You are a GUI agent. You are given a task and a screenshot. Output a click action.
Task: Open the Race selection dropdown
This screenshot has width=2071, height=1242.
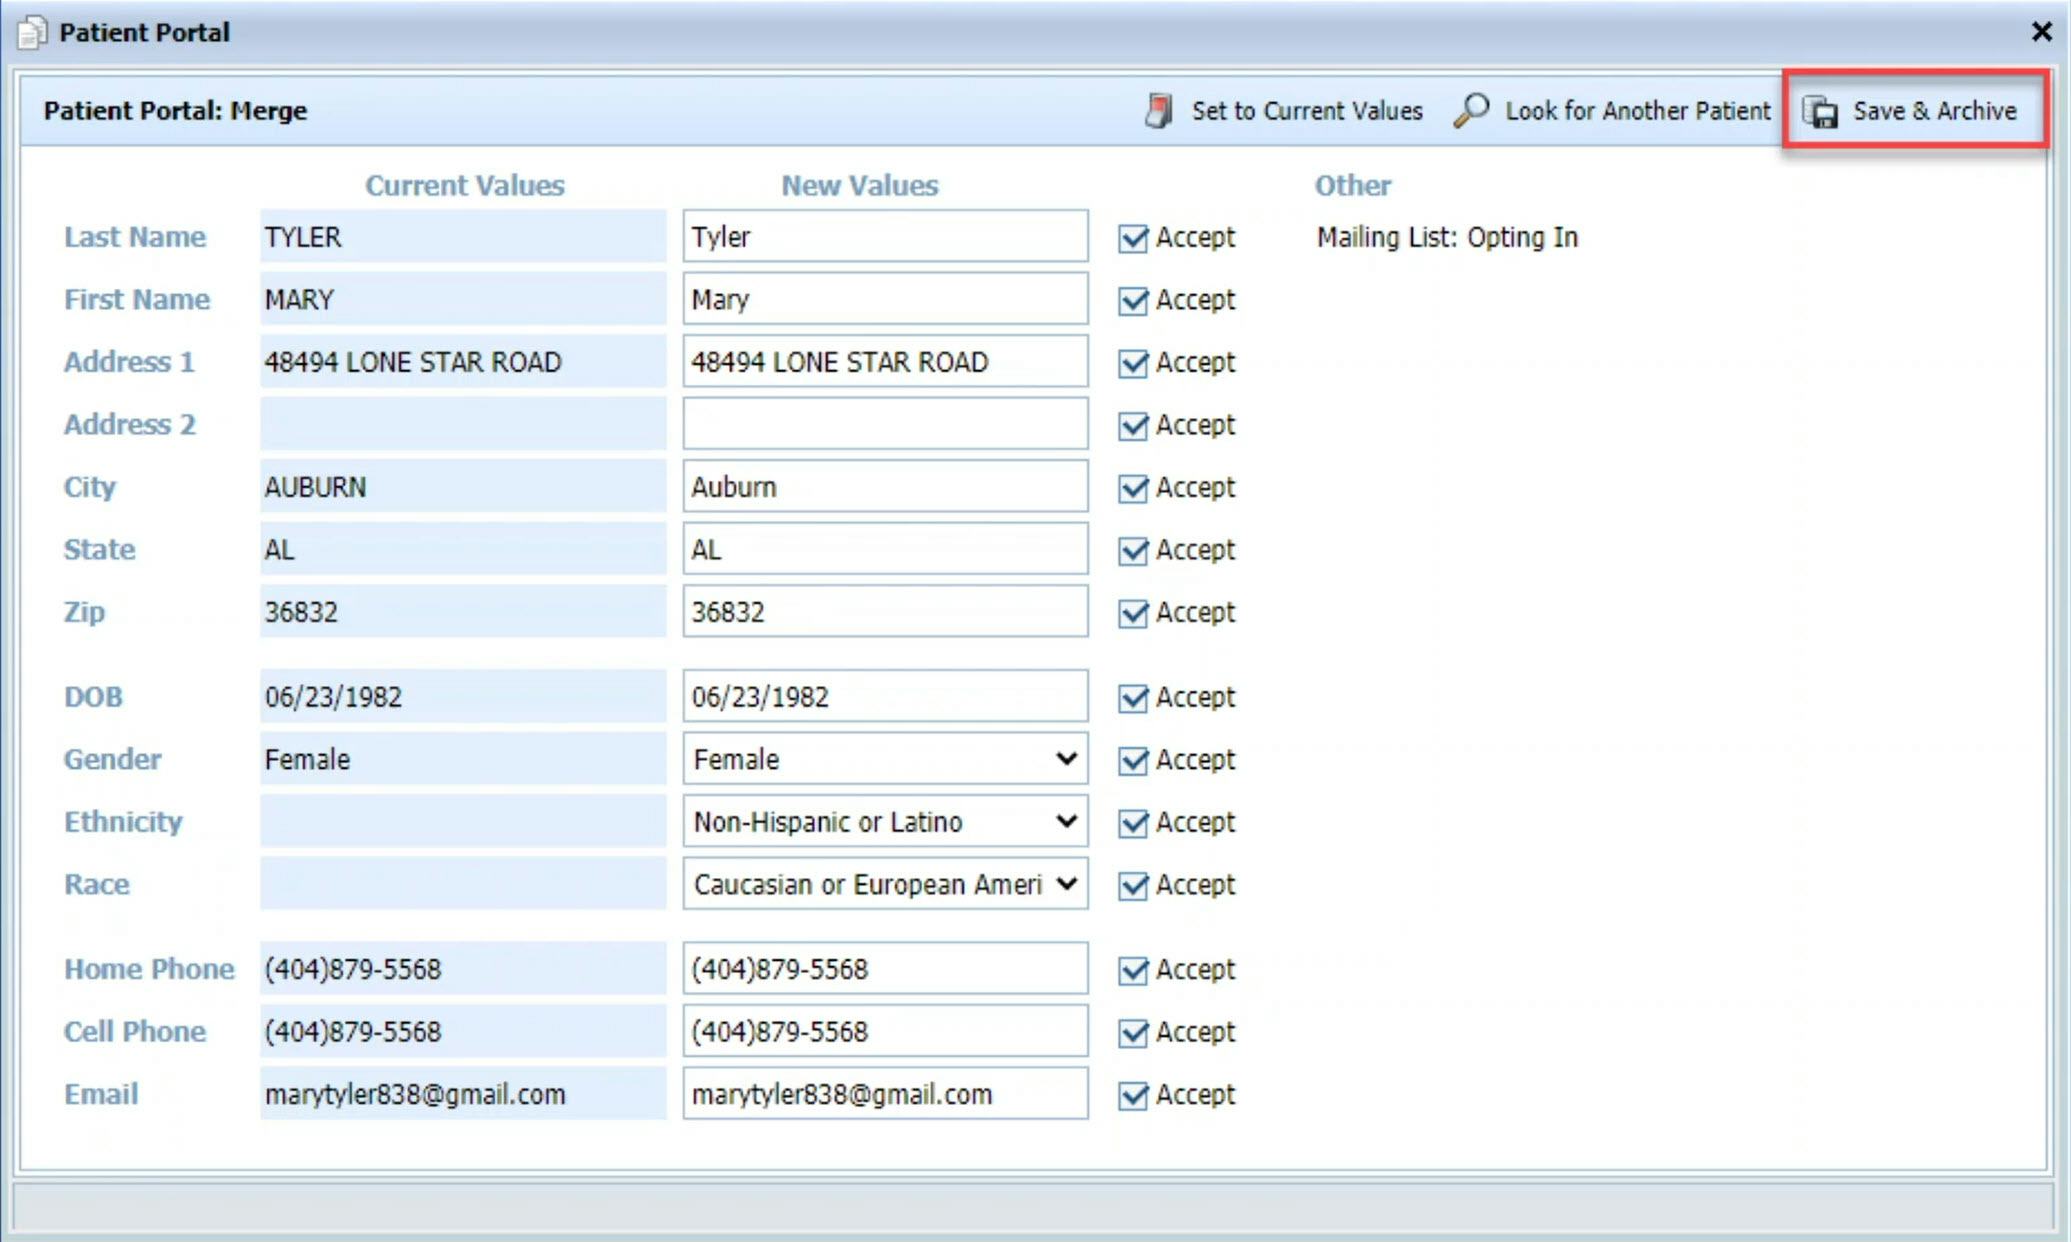coord(1066,884)
